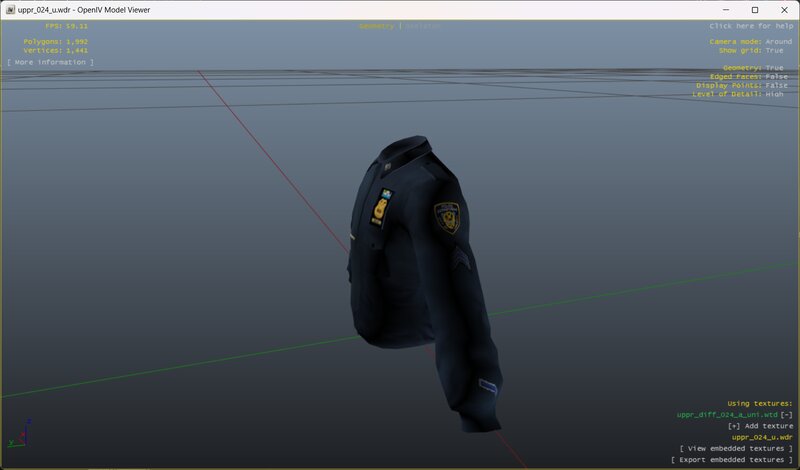Click Export embedded textures
Image resolution: width=800 pixels, height=470 pixels.
732,460
